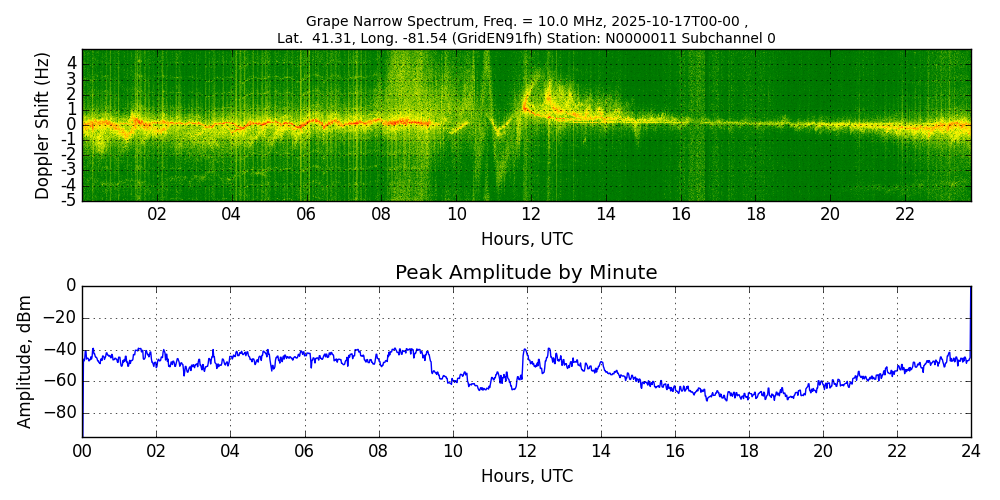Click the Peak Amplitude by Minute title
The width and height of the screenshot is (1000, 500).
coord(526,273)
